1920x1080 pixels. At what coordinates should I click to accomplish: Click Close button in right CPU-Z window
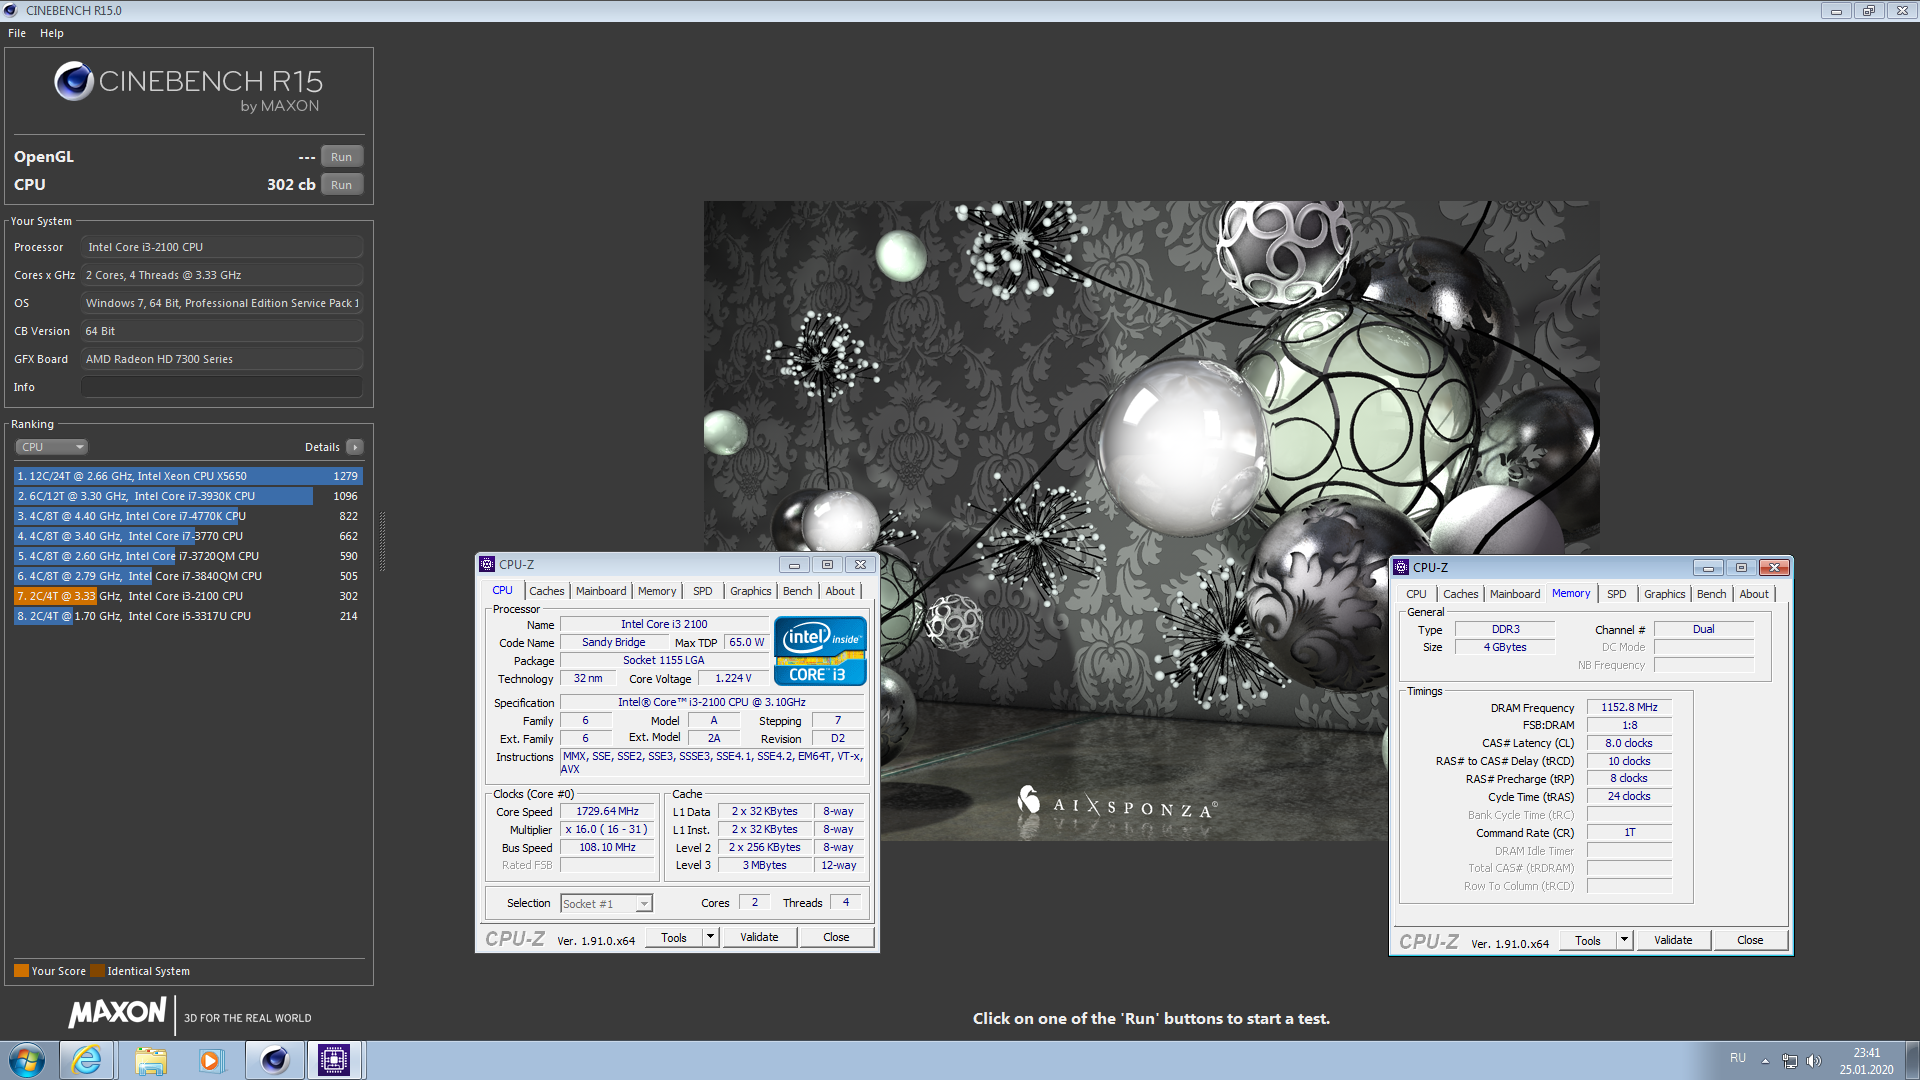tap(1750, 941)
